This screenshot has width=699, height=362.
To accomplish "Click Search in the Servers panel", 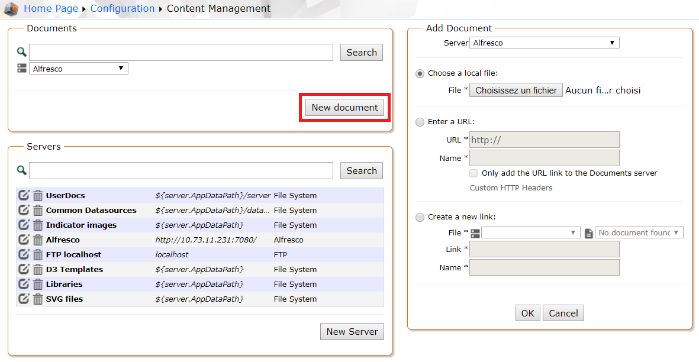I will click(x=362, y=170).
